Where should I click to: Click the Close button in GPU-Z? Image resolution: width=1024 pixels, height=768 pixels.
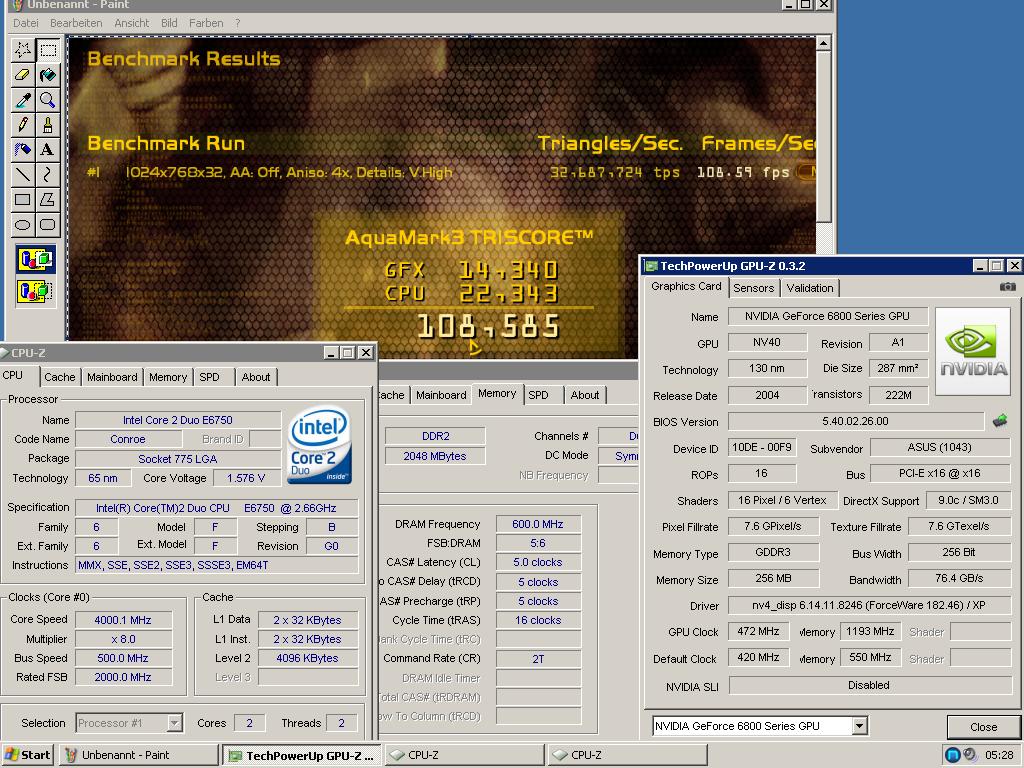(983, 727)
